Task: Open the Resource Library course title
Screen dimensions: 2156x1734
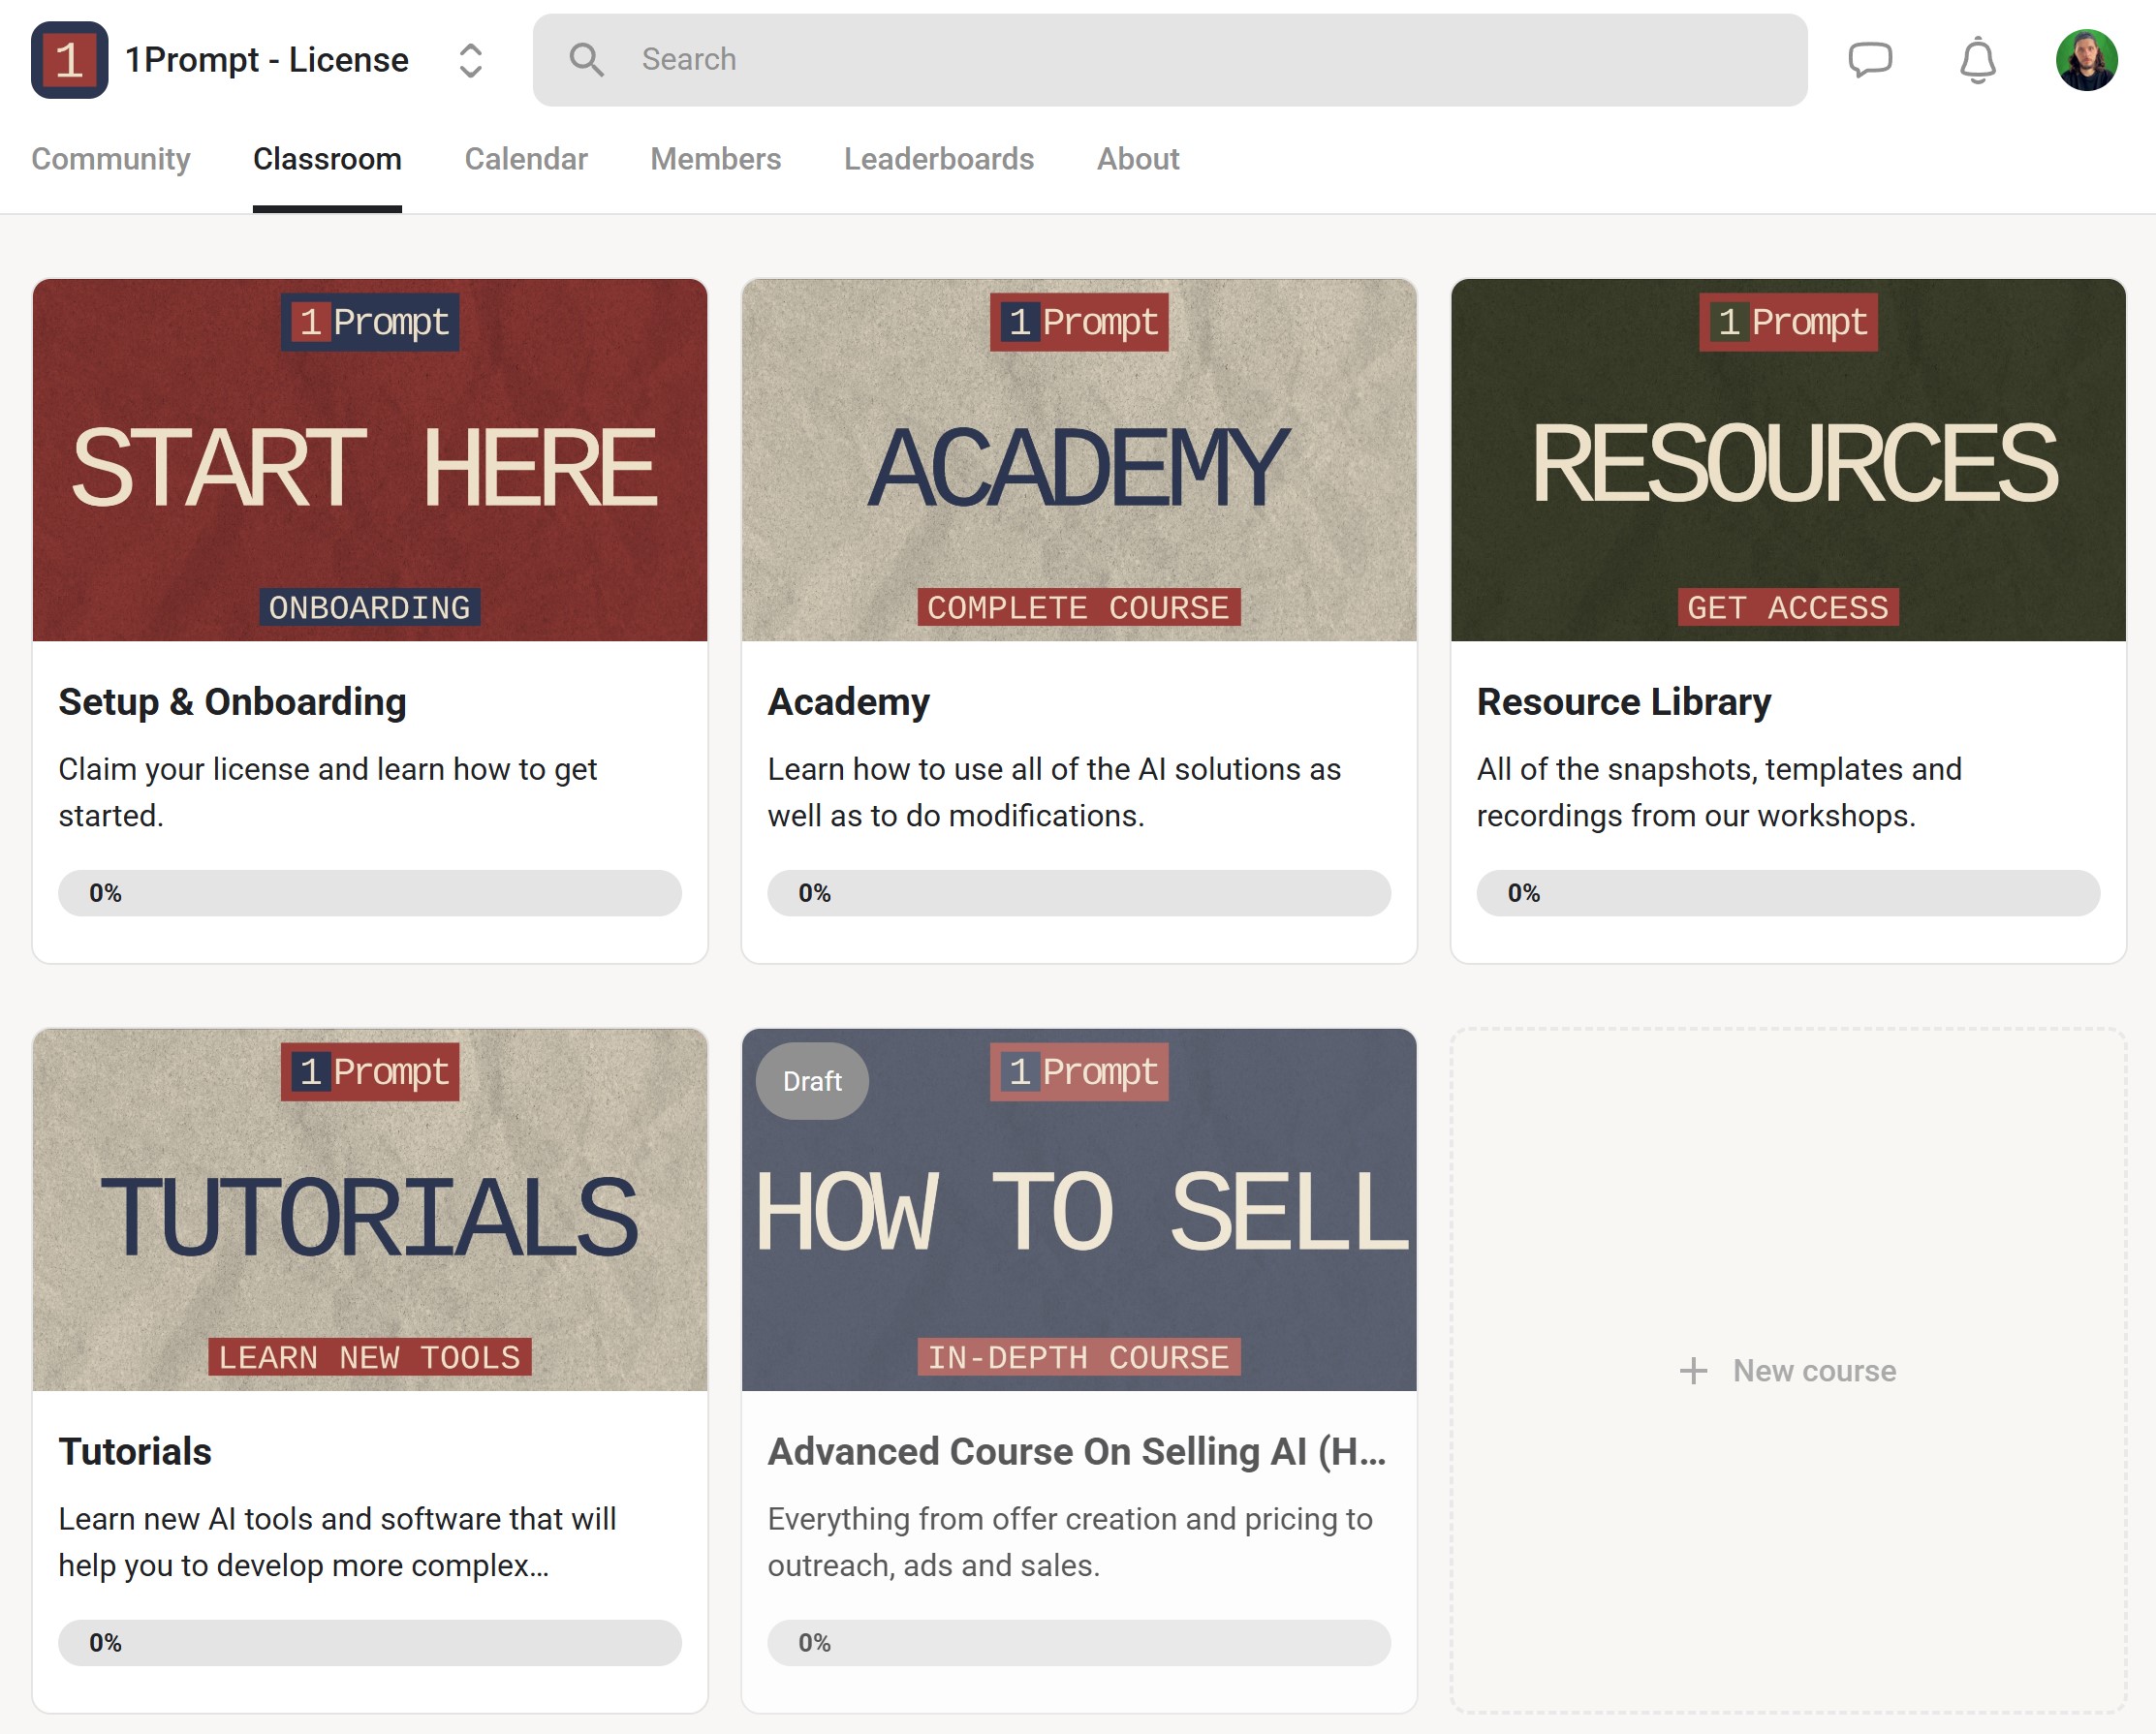Action: click(x=1623, y=702)
